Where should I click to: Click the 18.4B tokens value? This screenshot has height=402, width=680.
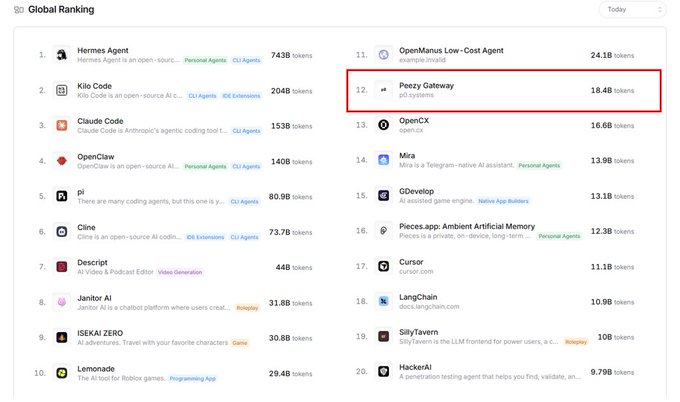612,90
